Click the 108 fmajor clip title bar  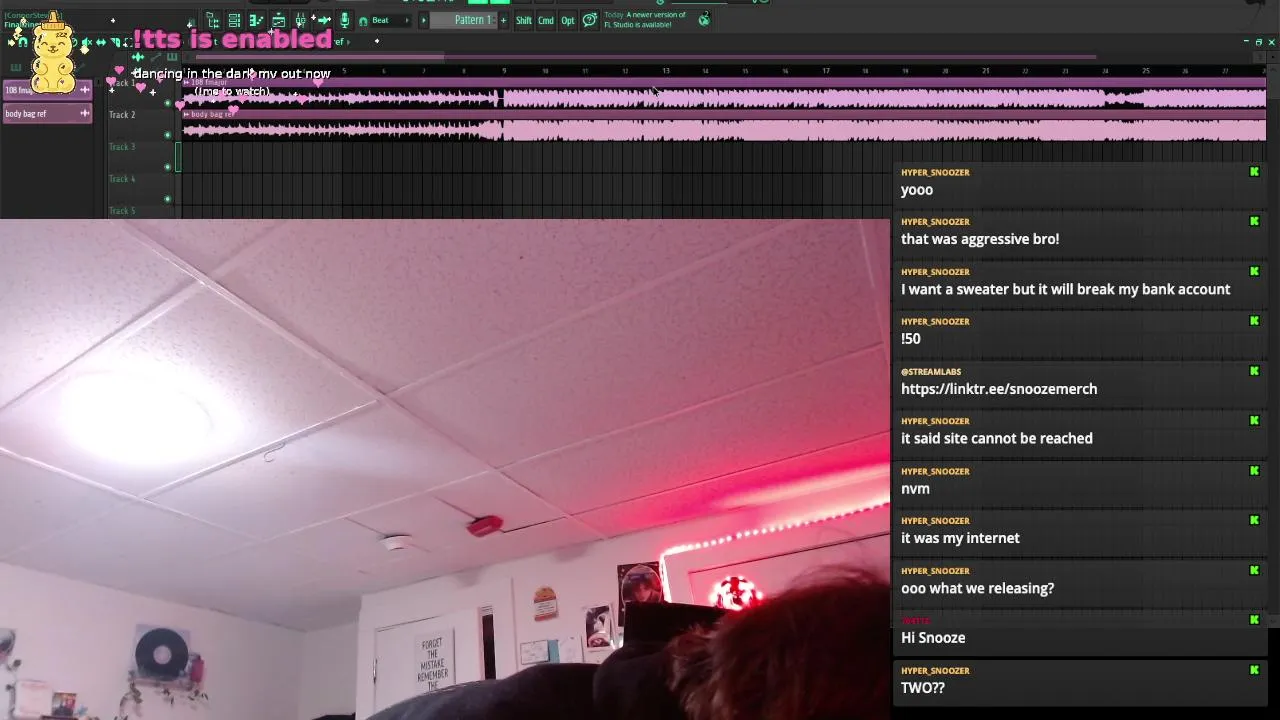(724, 82)
